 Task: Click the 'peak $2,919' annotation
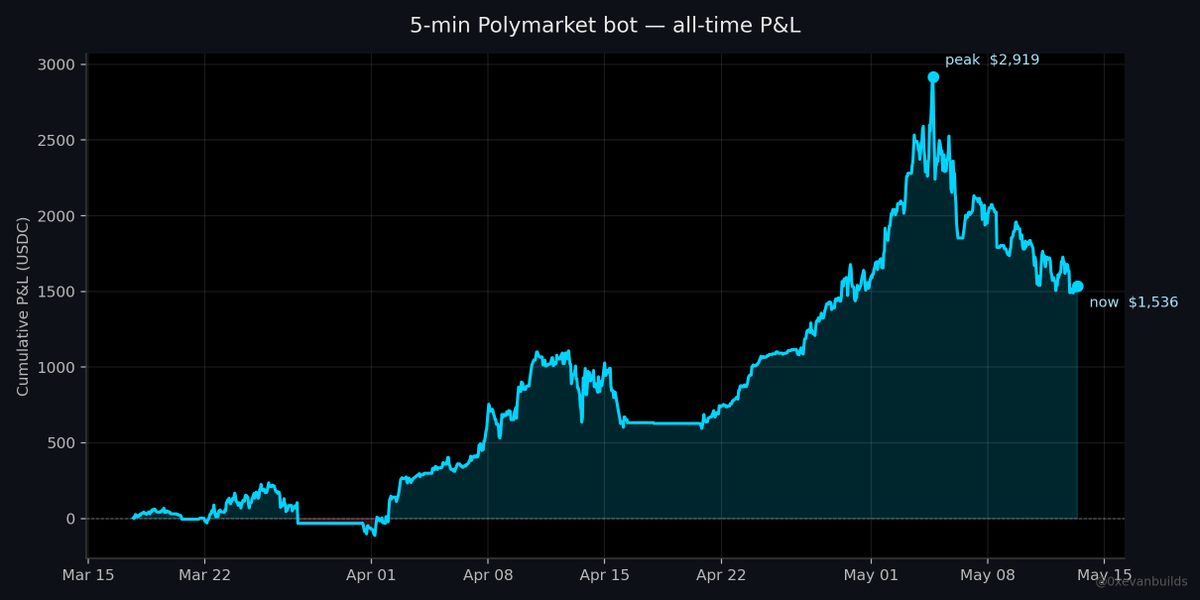tap(992, 60)
